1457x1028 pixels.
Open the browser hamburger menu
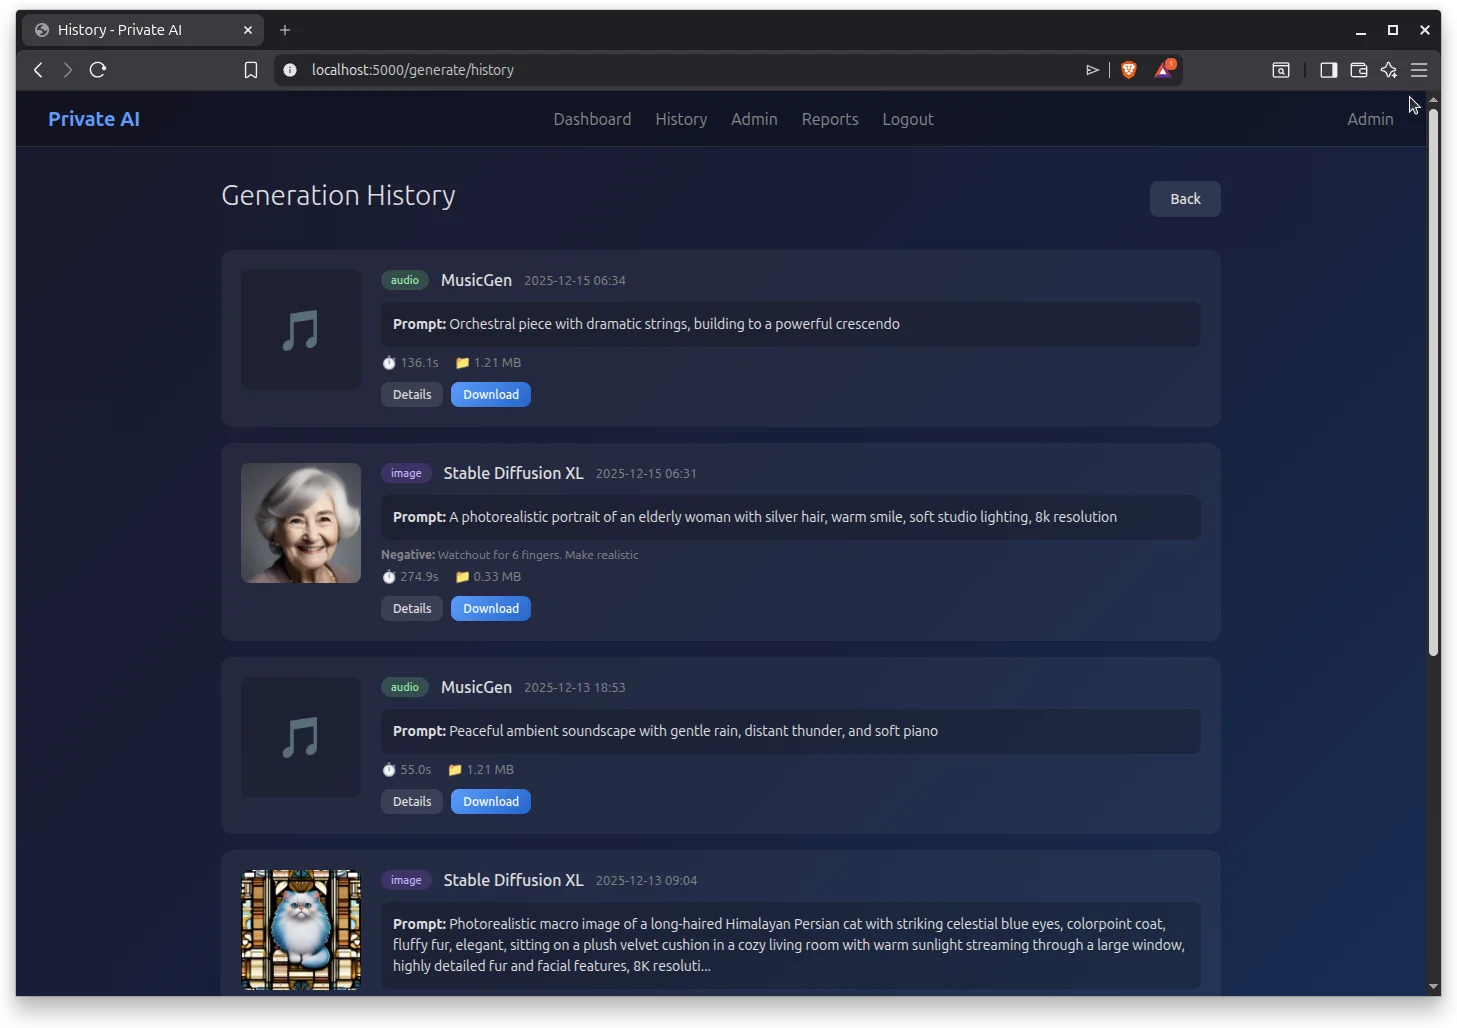click(1419, 70)
